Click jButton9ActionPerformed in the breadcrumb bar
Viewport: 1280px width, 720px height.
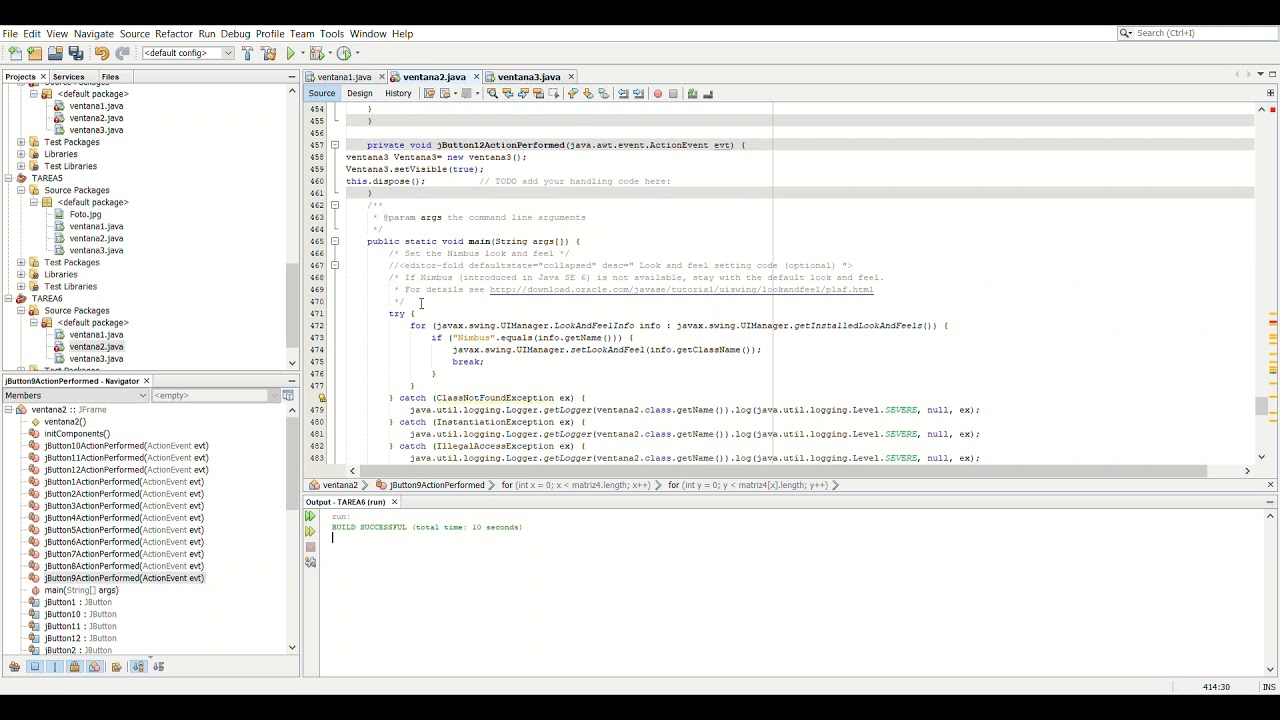(x=437, y=485)
